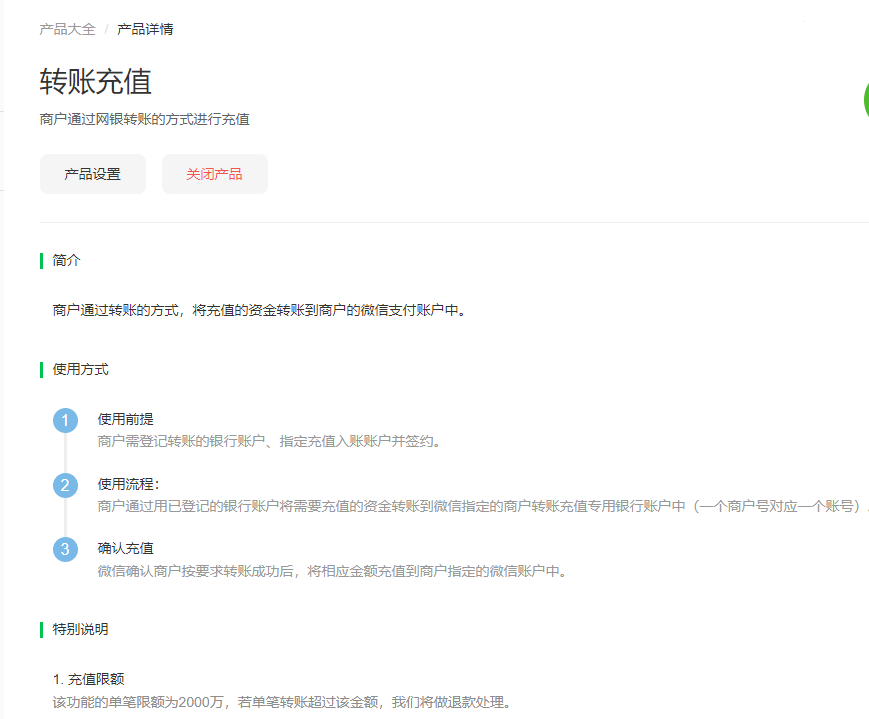Click description starting 商户通过用已登记的银行账户
The image size is (869, 719).
483,506
